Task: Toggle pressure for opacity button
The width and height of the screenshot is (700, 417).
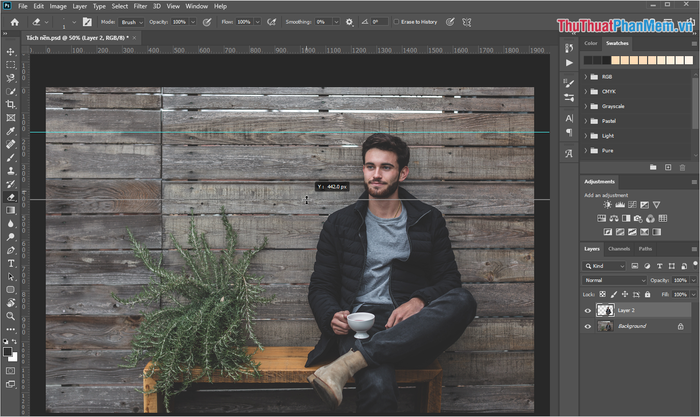Action: (x=207, y=22)
